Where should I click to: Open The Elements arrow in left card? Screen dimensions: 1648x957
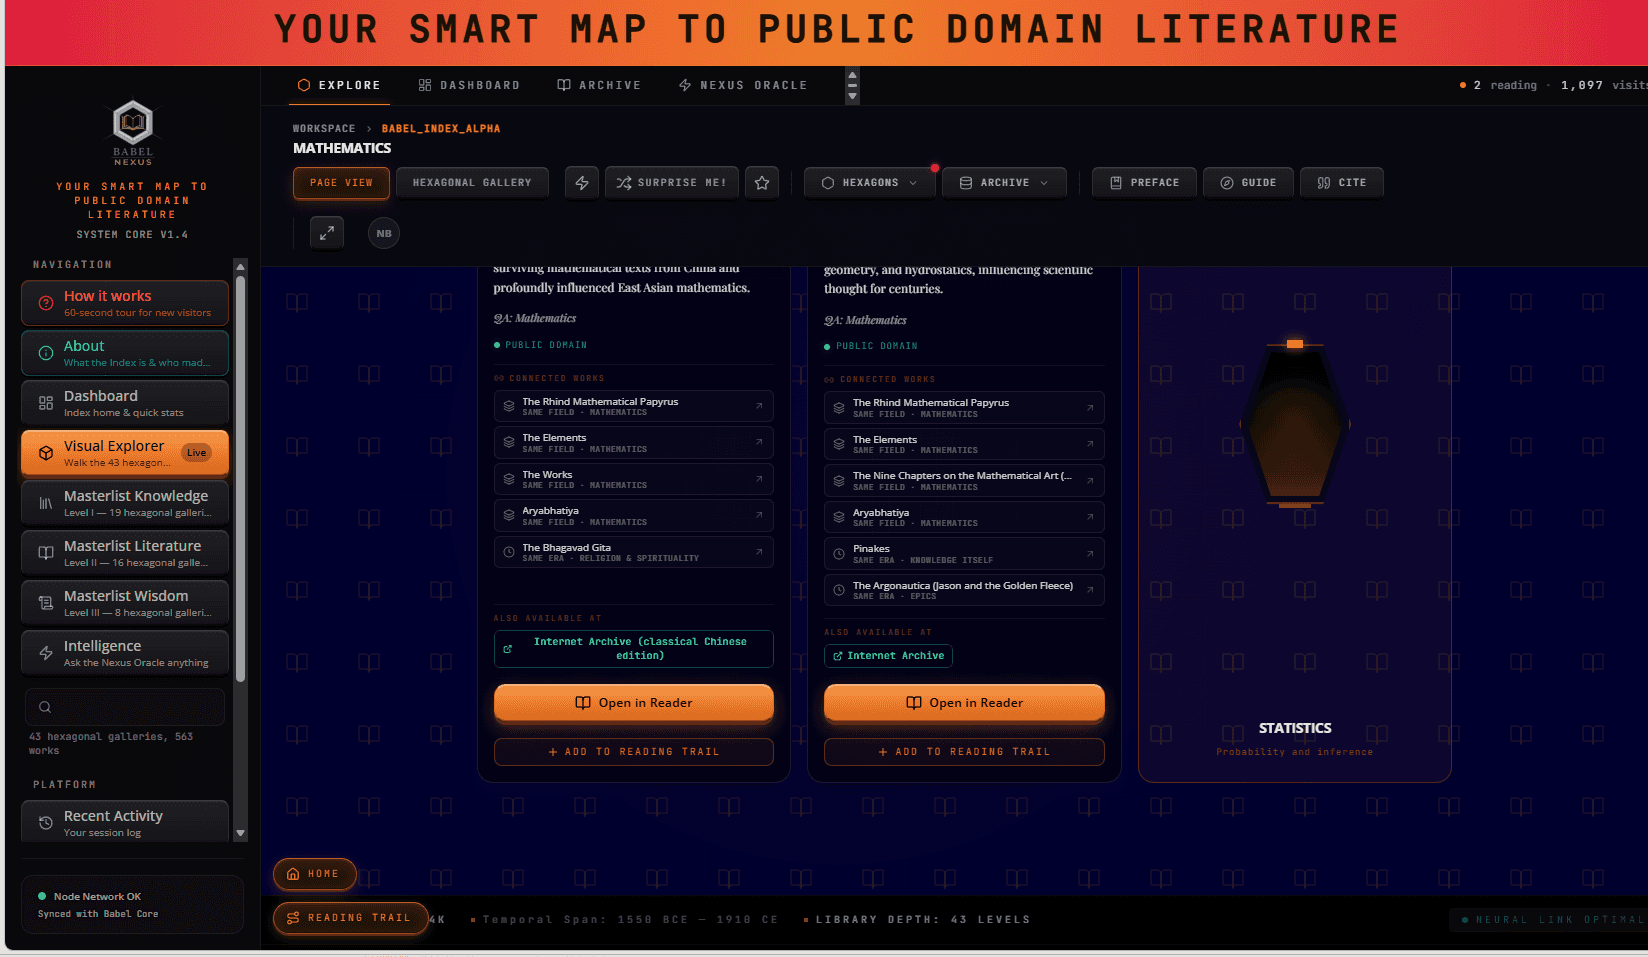click(759, 442)
